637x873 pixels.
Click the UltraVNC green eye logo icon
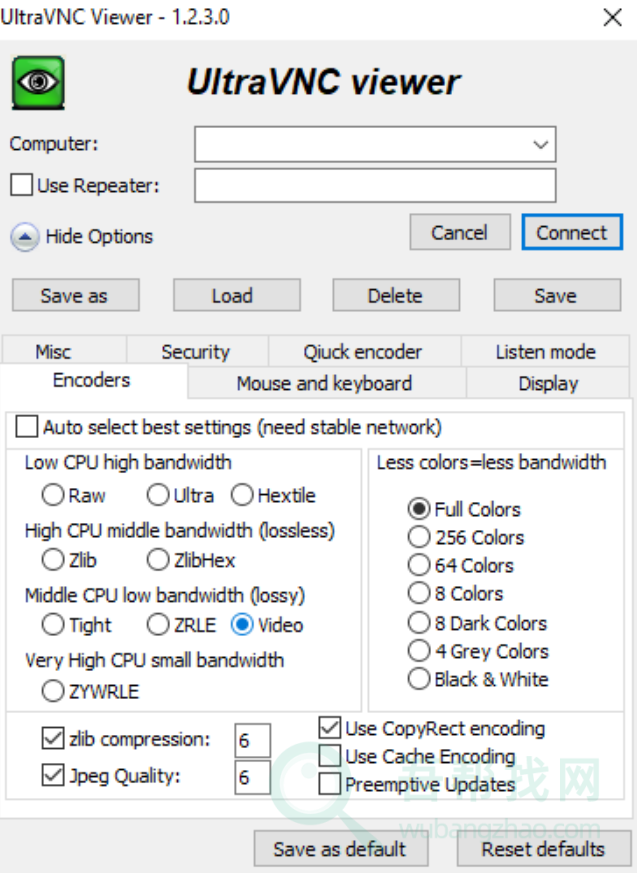click(38, 83)
